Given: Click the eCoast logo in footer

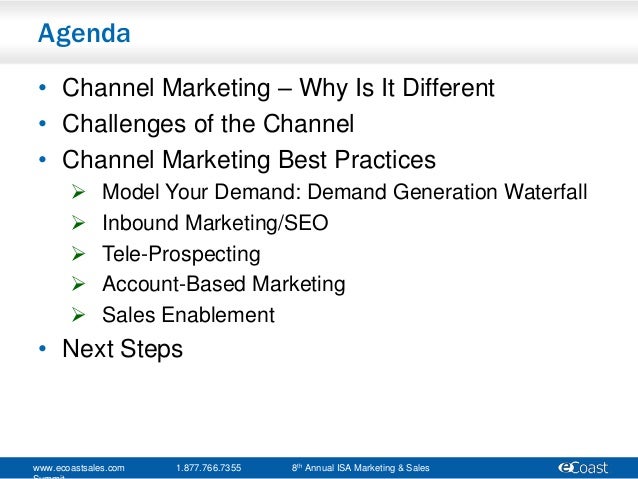Looking at the screenshot, I should pos(583,468).
